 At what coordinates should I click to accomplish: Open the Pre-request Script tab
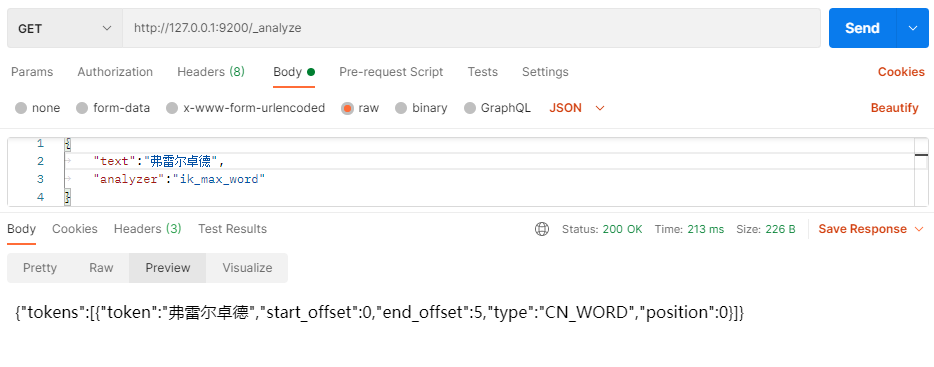391,72
